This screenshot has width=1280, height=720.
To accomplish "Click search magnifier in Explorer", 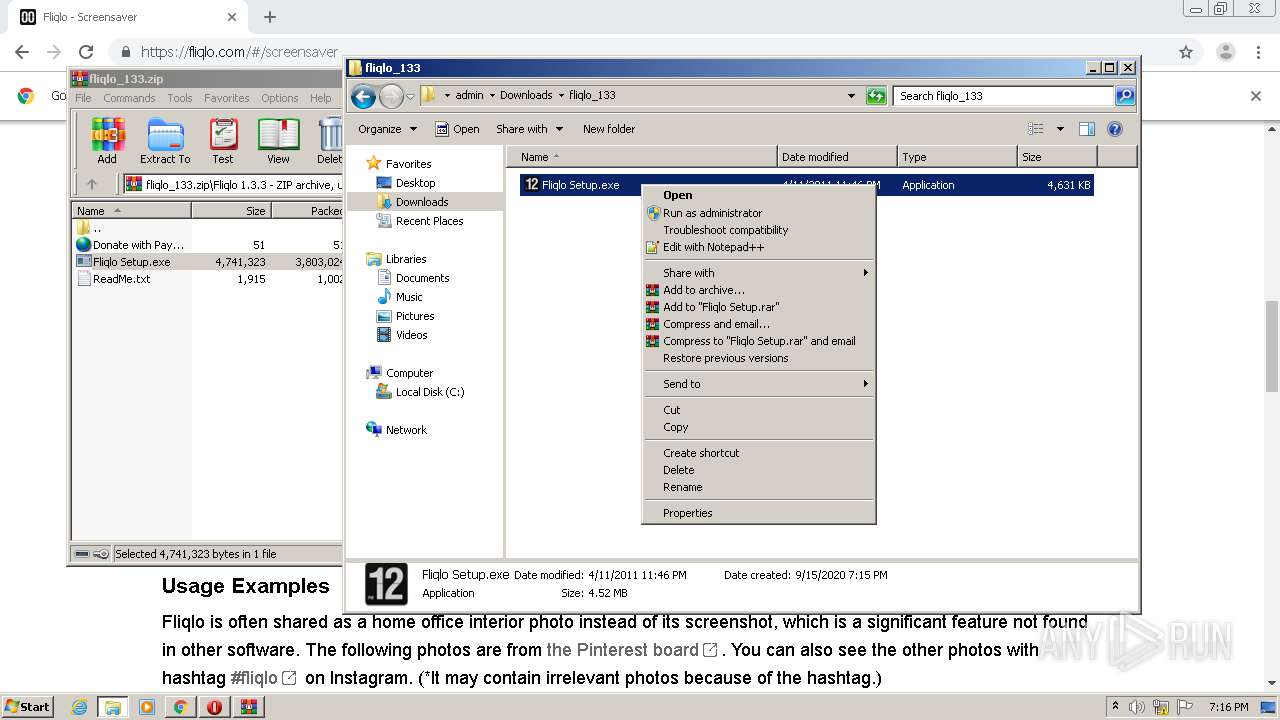I will 1125,96.
